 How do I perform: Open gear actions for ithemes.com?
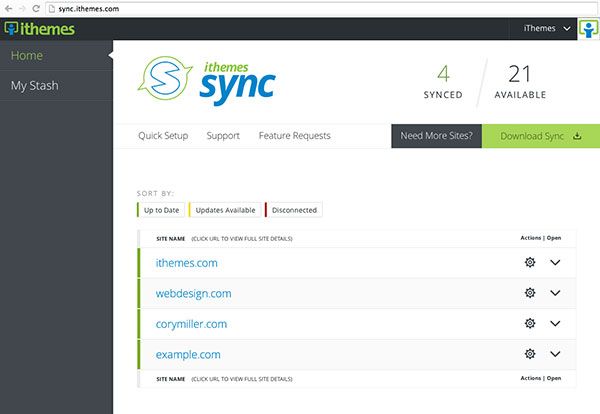click(x=530, y=262)
